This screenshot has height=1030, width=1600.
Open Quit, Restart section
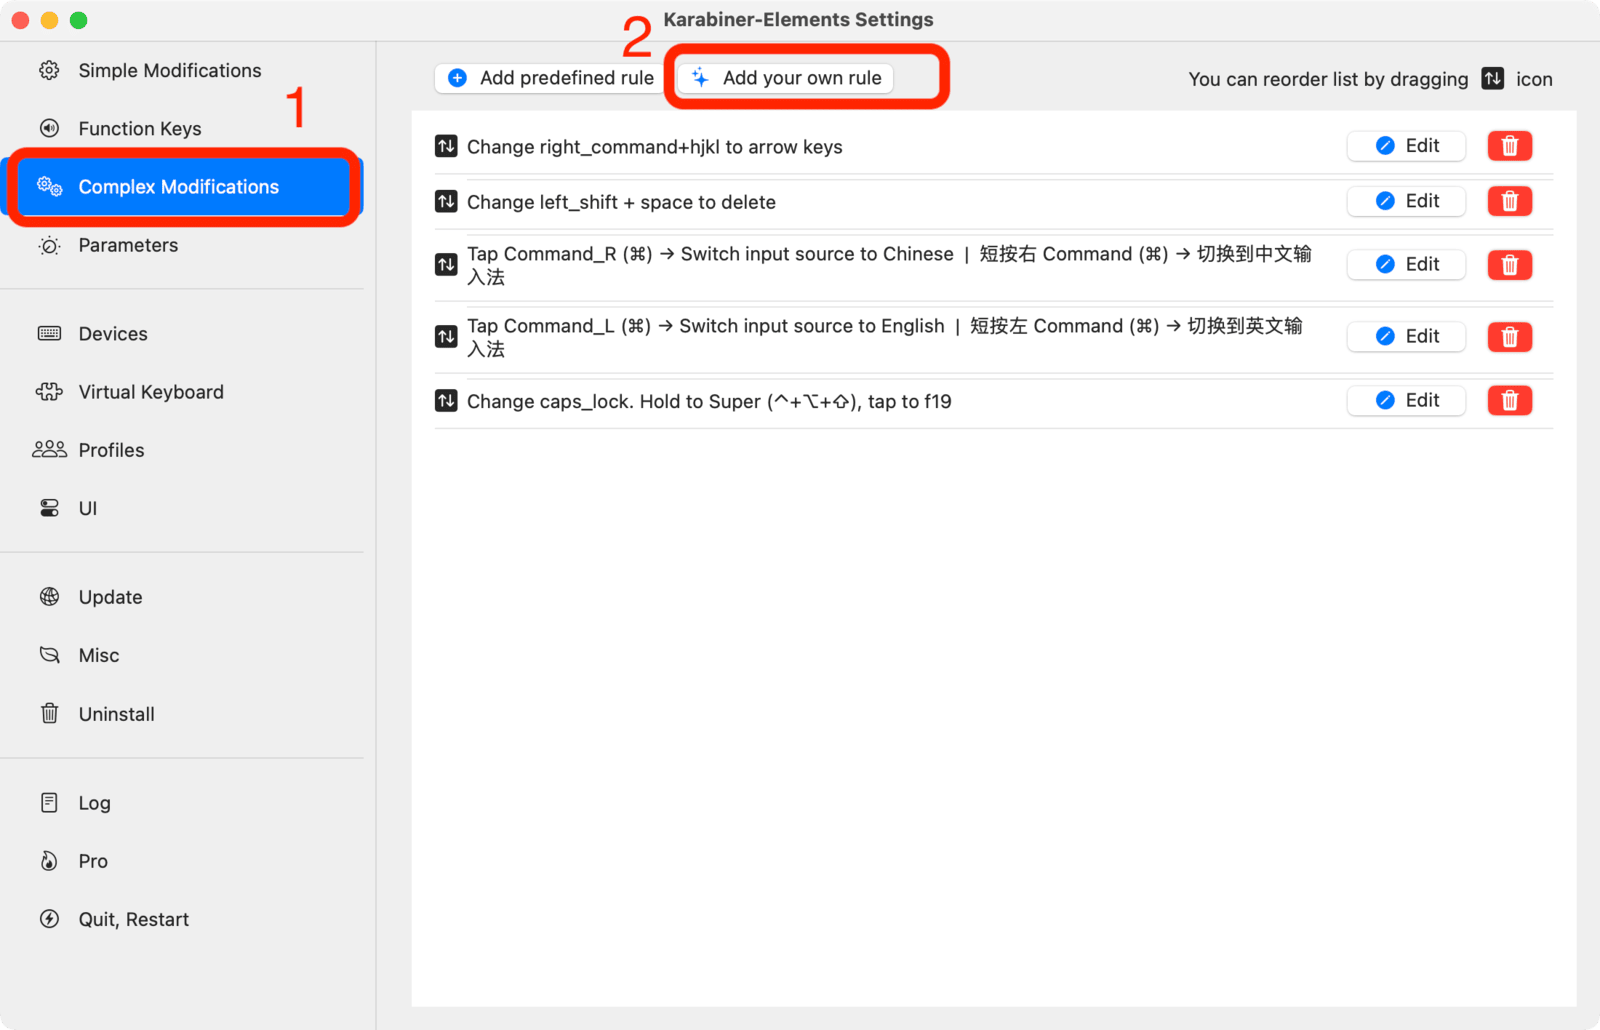click(x=182, y=919)
